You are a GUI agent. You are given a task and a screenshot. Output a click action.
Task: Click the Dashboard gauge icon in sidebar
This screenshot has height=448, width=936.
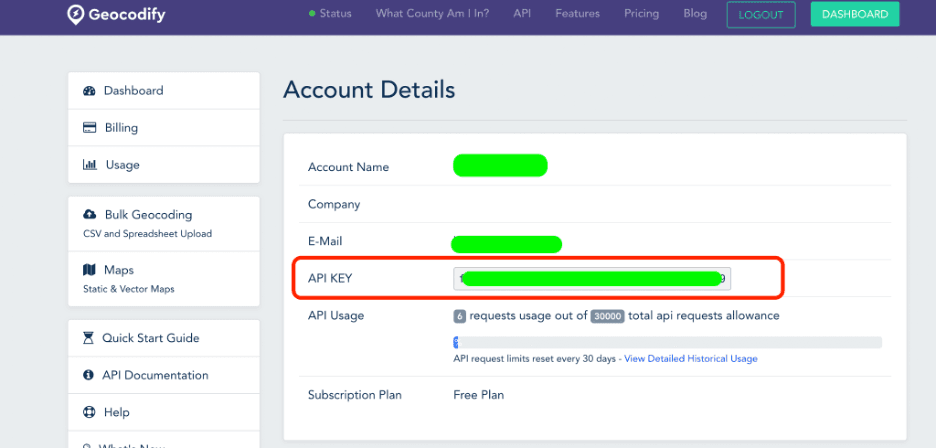tap(89, 91)
